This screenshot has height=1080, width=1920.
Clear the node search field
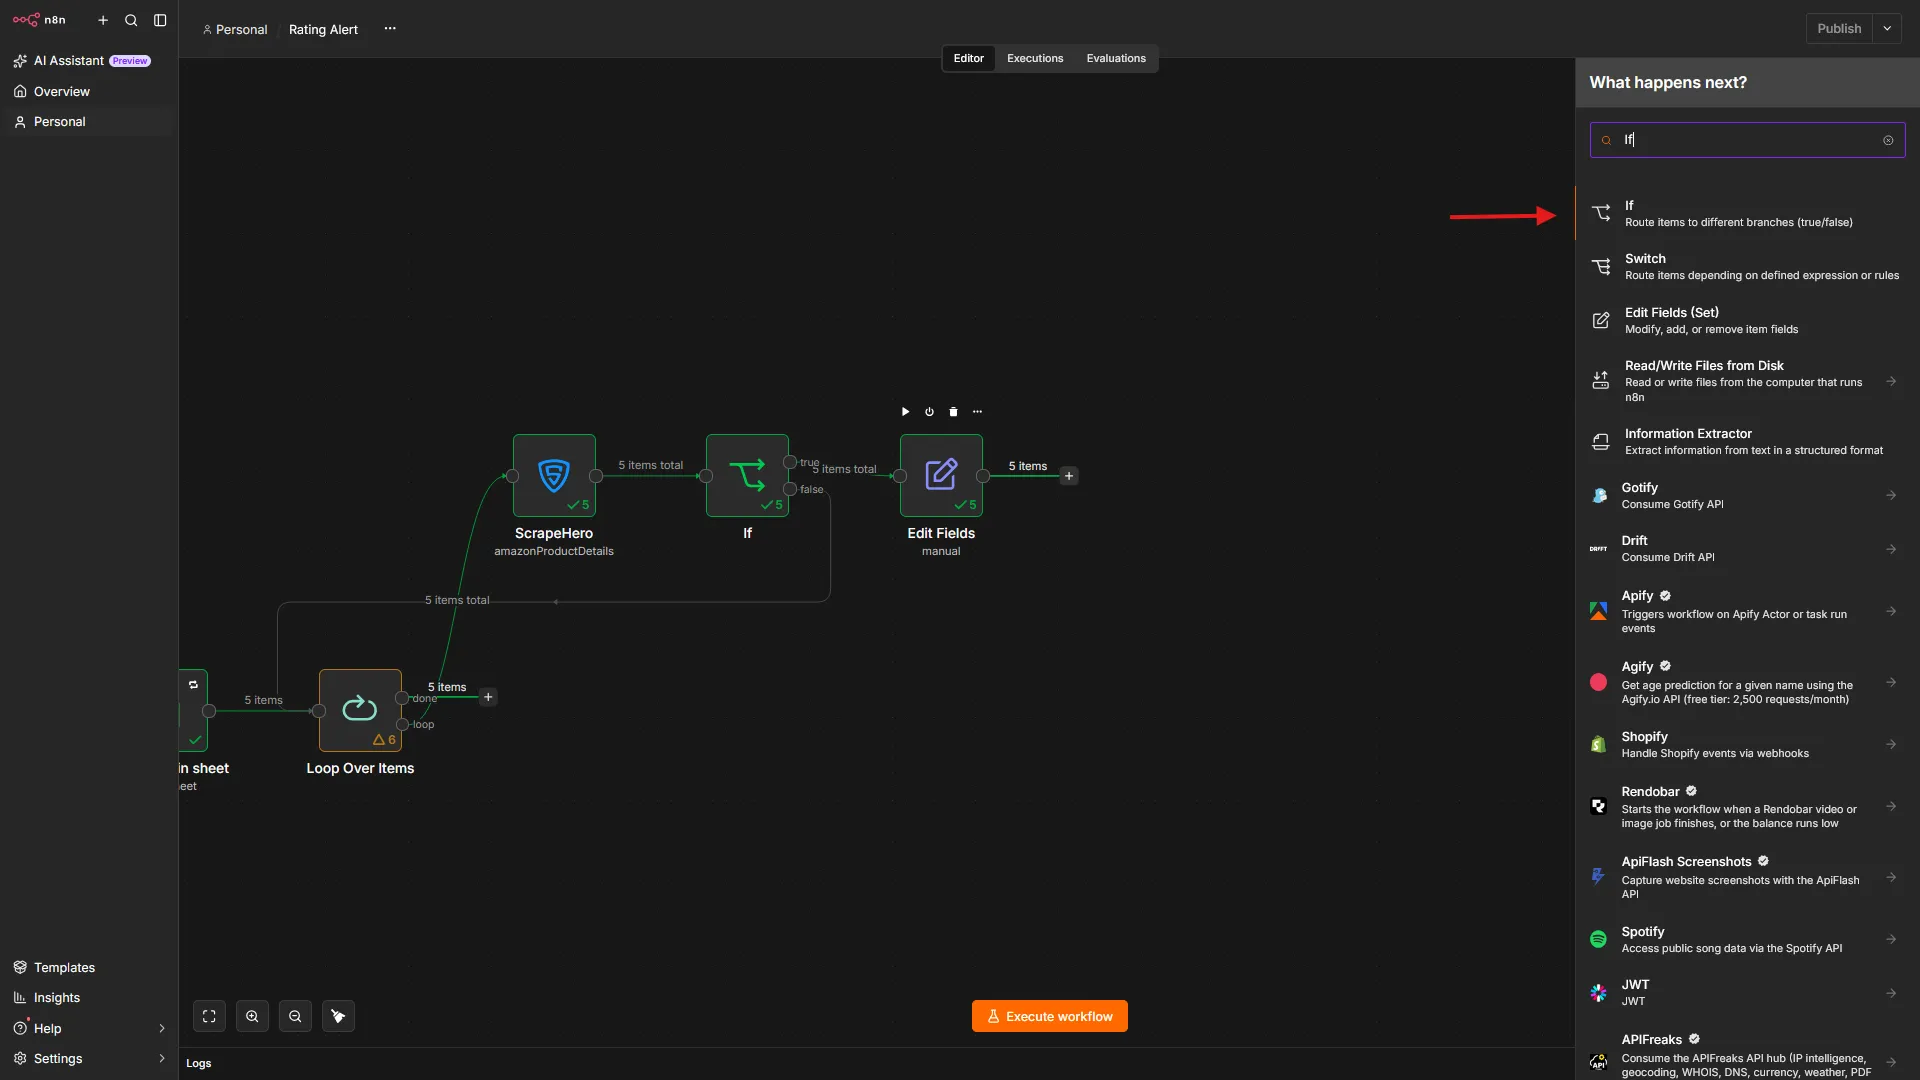pyautogui.click(x=1888, y=140)
